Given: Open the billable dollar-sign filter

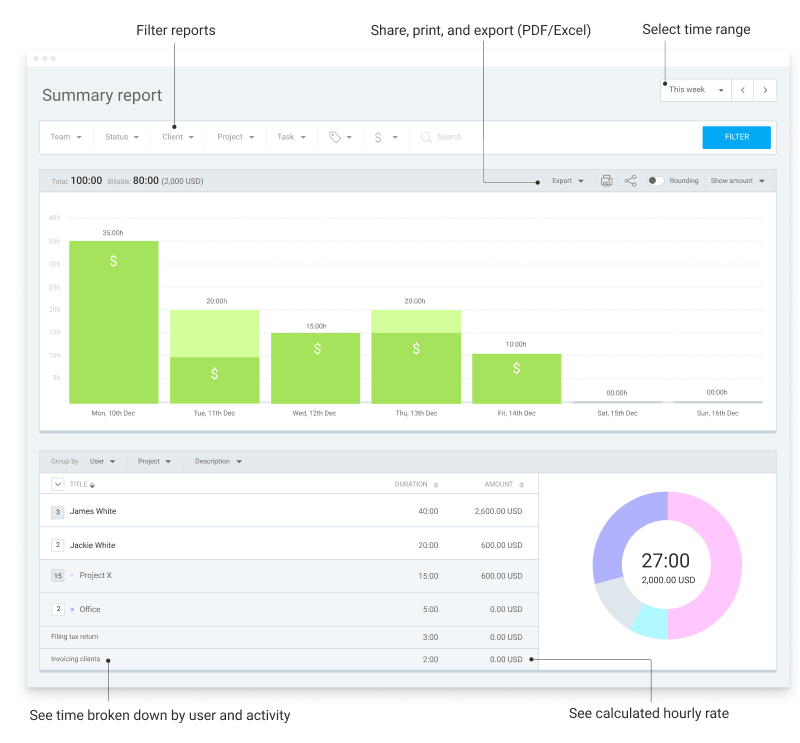Looking at the screenshot, I should pos(386,137).
